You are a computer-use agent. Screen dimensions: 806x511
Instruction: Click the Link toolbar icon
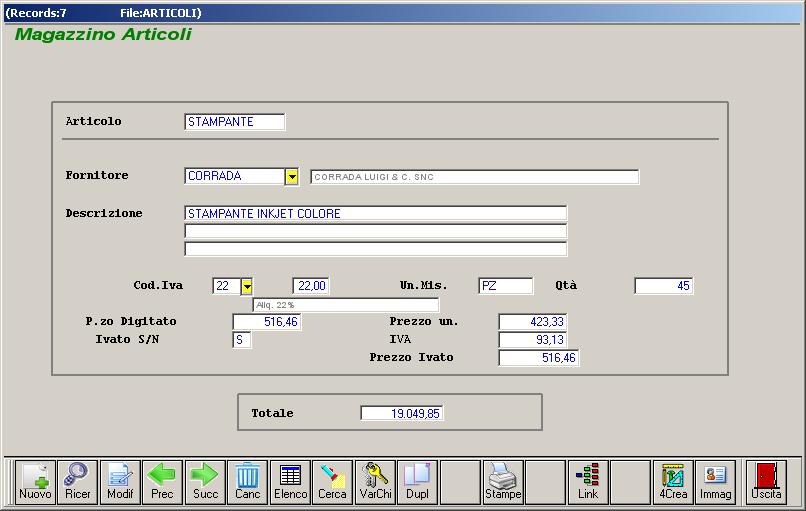(588, 482)
